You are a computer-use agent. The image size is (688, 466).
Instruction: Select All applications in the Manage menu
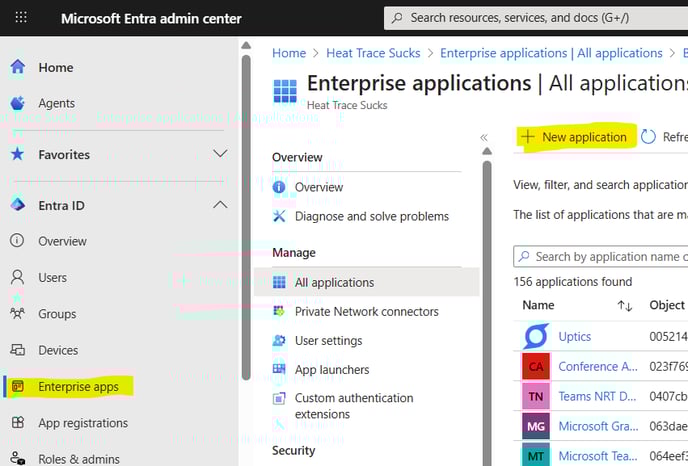tap(334, 283)
